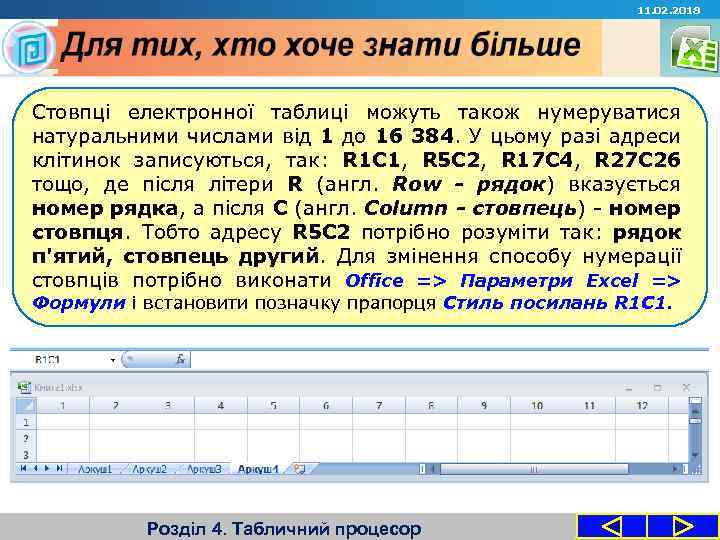Go to next sheet tab arrow
Image resolution: width=720 pixels, height=540 pixels.
[46, 468]
